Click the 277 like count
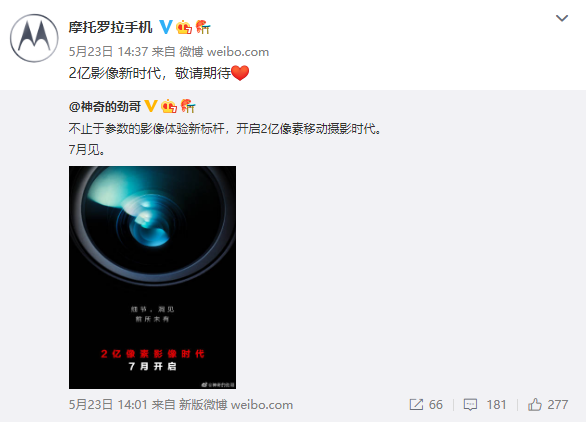This screenshot has width=586, height=422. pos(558,404)
